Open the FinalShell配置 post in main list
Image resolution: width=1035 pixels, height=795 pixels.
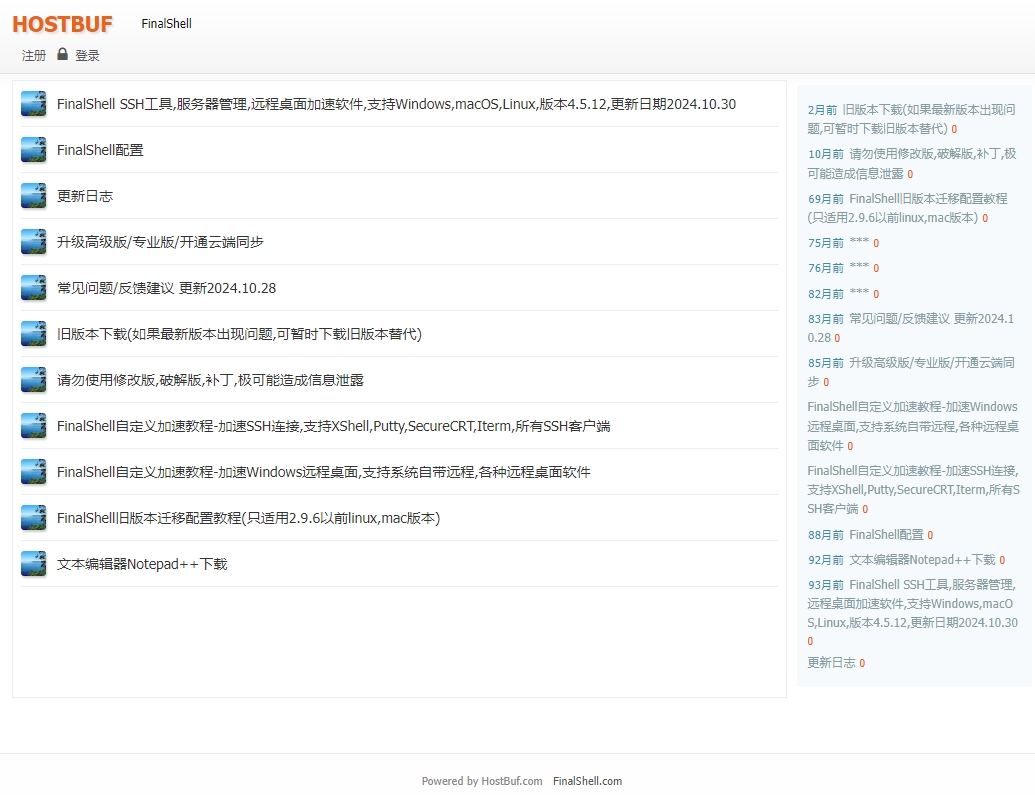pyautogui.click(x=100, y=150)
